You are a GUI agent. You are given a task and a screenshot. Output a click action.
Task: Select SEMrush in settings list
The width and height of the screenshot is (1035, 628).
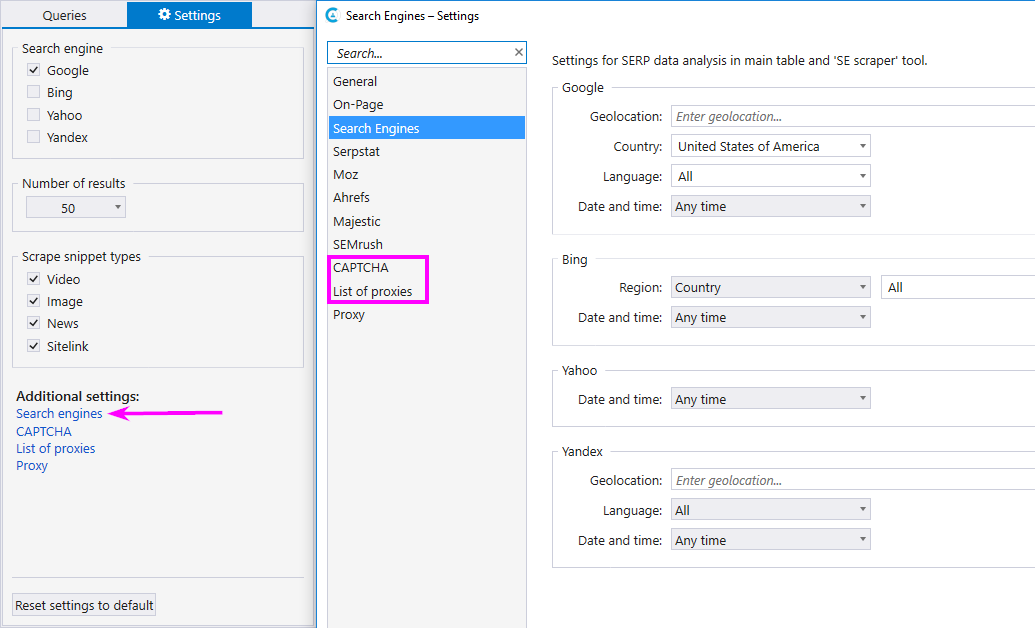pos(427,244)
